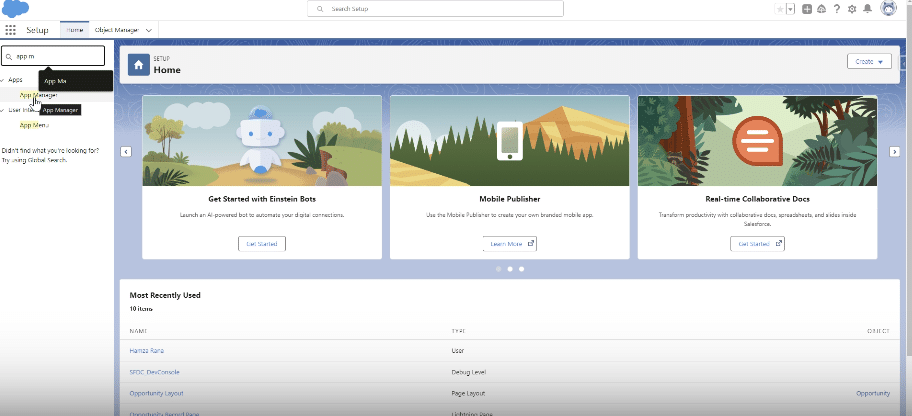Click the 'Debug Level' type cell
Viewport: 912px width, 416px height.
469,372
